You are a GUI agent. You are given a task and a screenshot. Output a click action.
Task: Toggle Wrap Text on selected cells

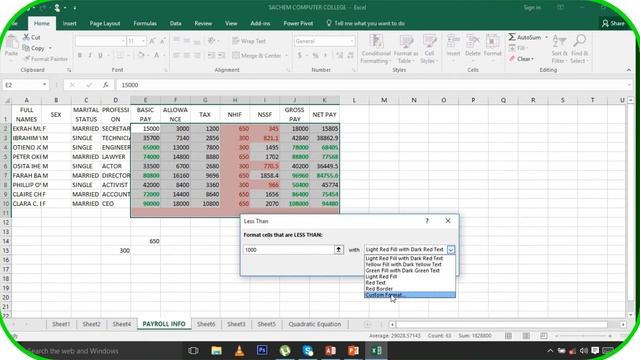coord(249,41)
